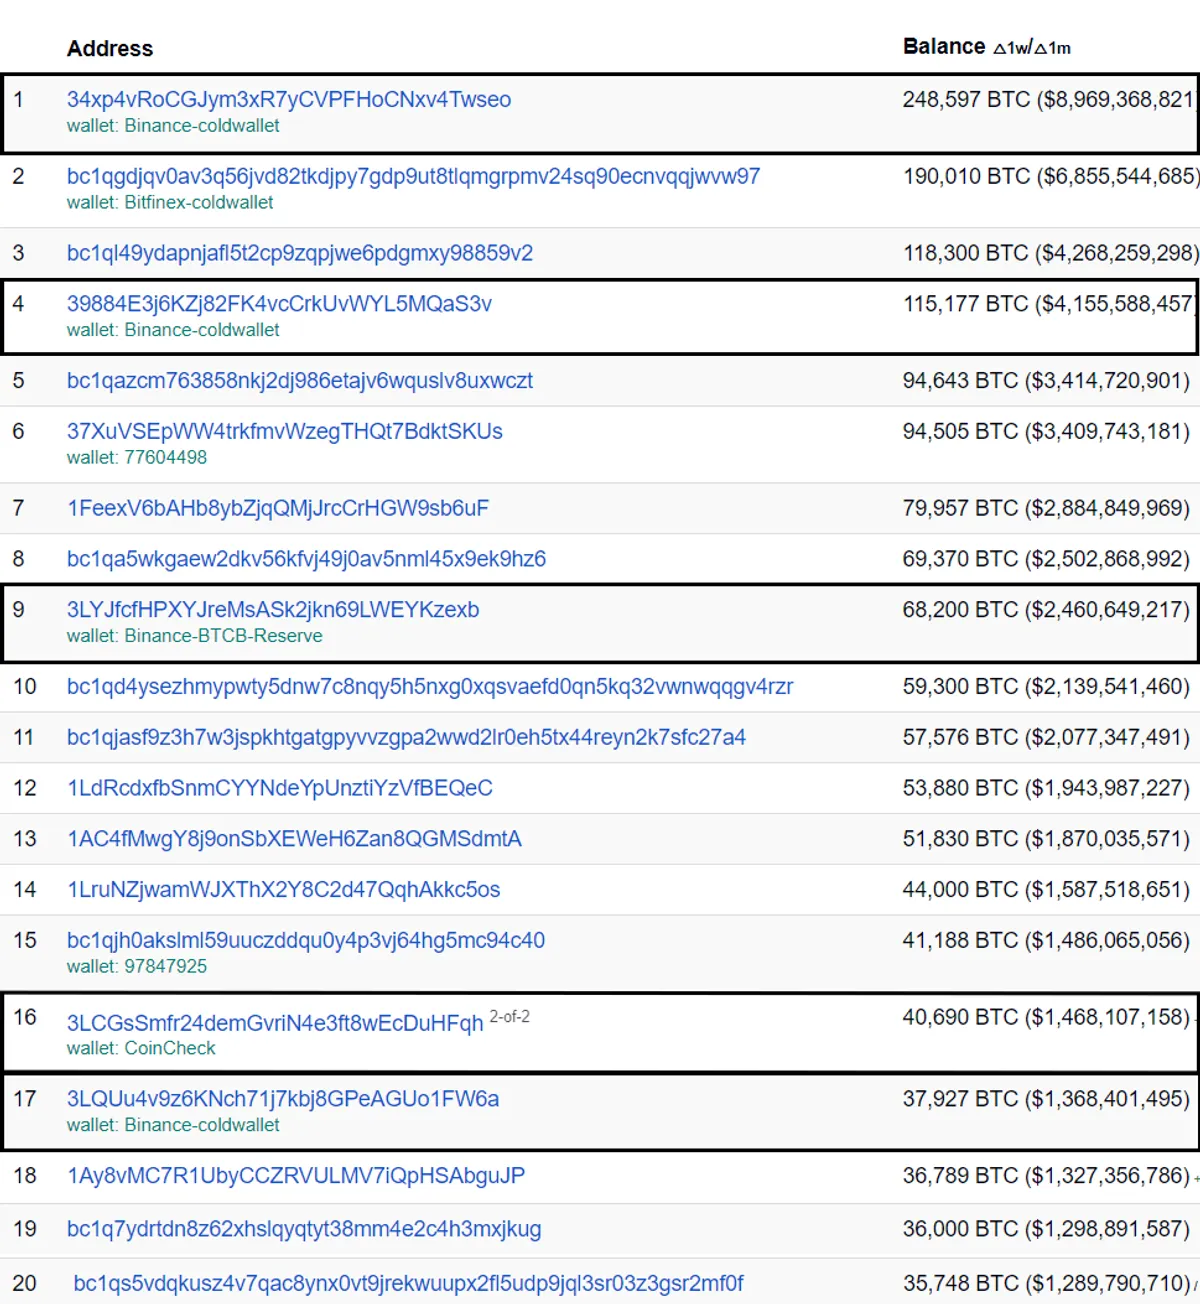Select balance 57,576 BTC in row 11
Image resolution: width=1200 pixels, height=1304 pixels.
pyautogui.click(x=1046, y=738)
